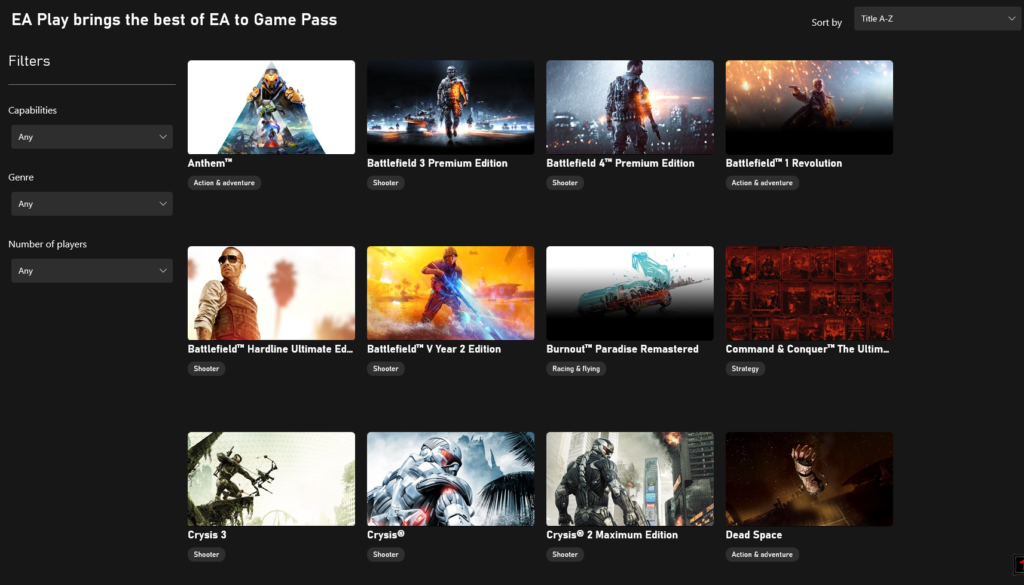Open Battlefield 3 Premium Edition cover image
This screenshot has width=1024, height=585.
coord(450,107)
